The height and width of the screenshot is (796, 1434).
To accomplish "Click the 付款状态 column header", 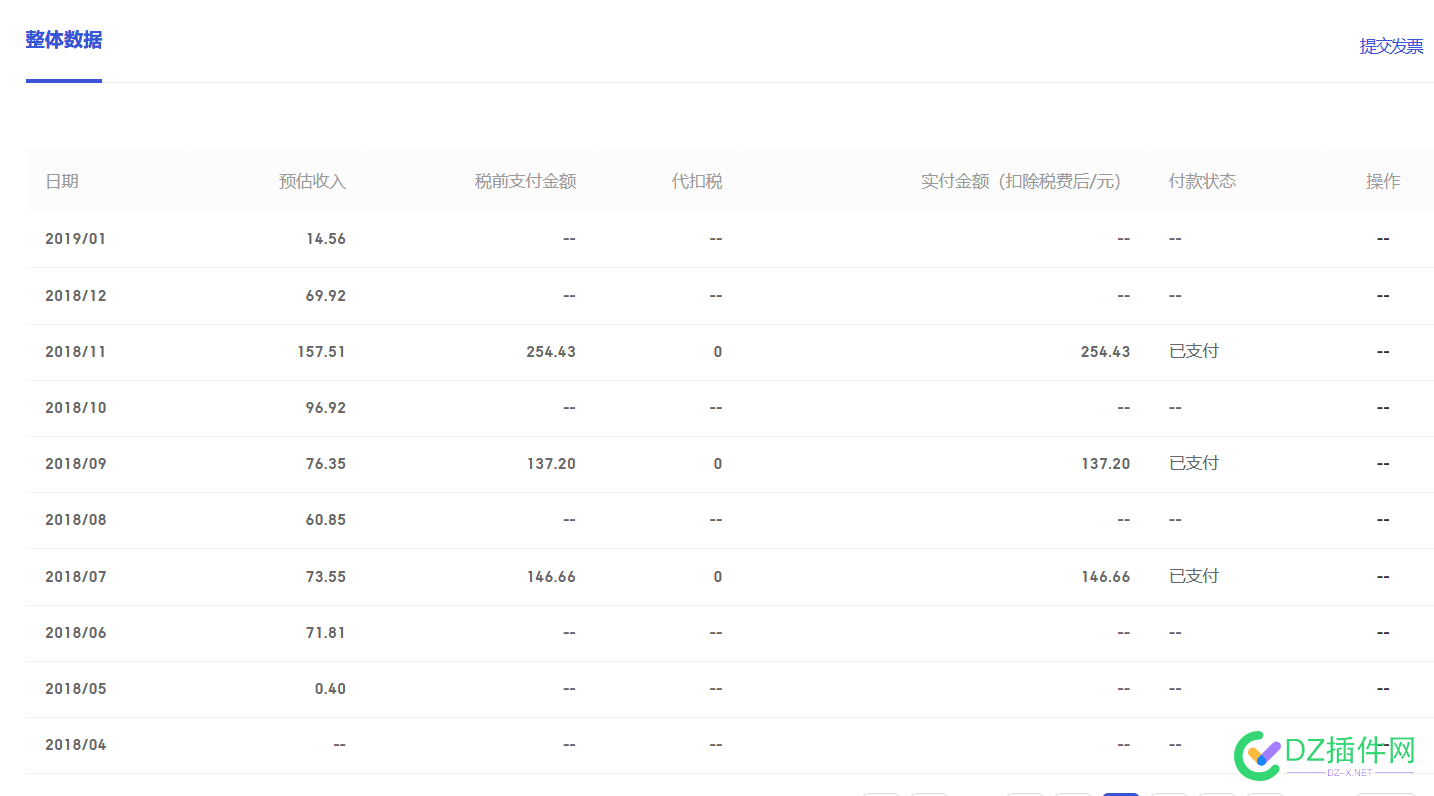I will click(x=1202, y=181).
